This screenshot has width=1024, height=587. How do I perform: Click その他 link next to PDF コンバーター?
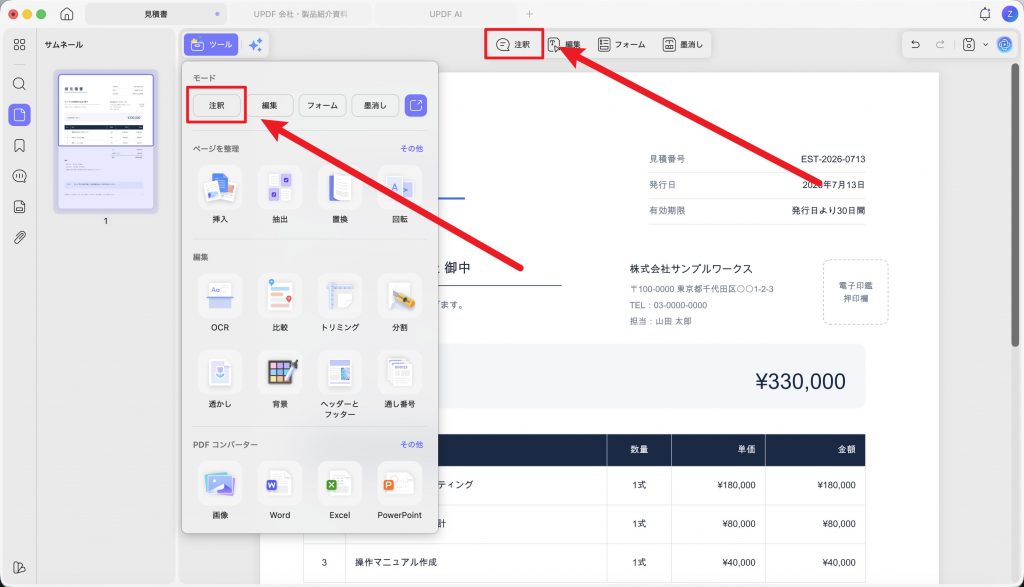pyautogui.click(x=411, y=444)
